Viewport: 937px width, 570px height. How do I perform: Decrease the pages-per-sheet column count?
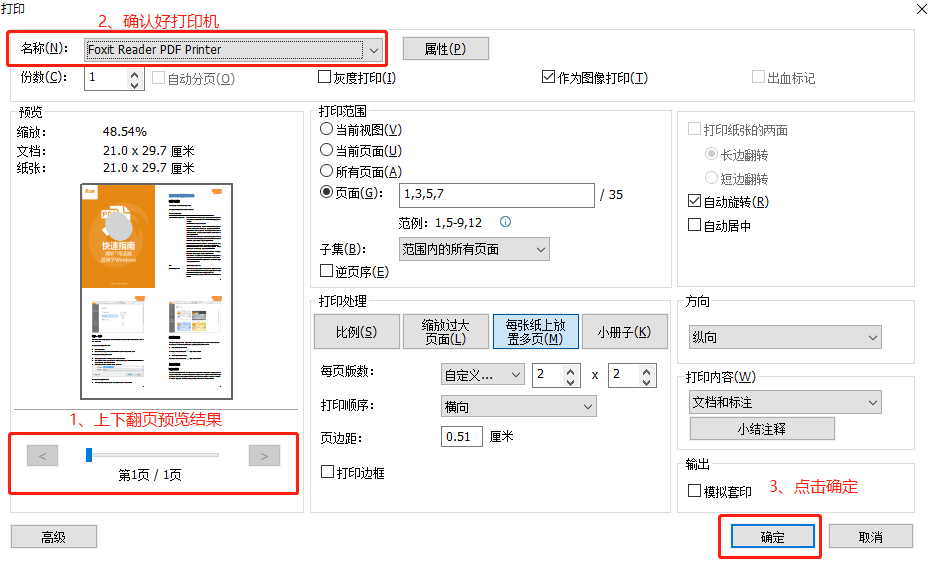click(x=570, y=381)
